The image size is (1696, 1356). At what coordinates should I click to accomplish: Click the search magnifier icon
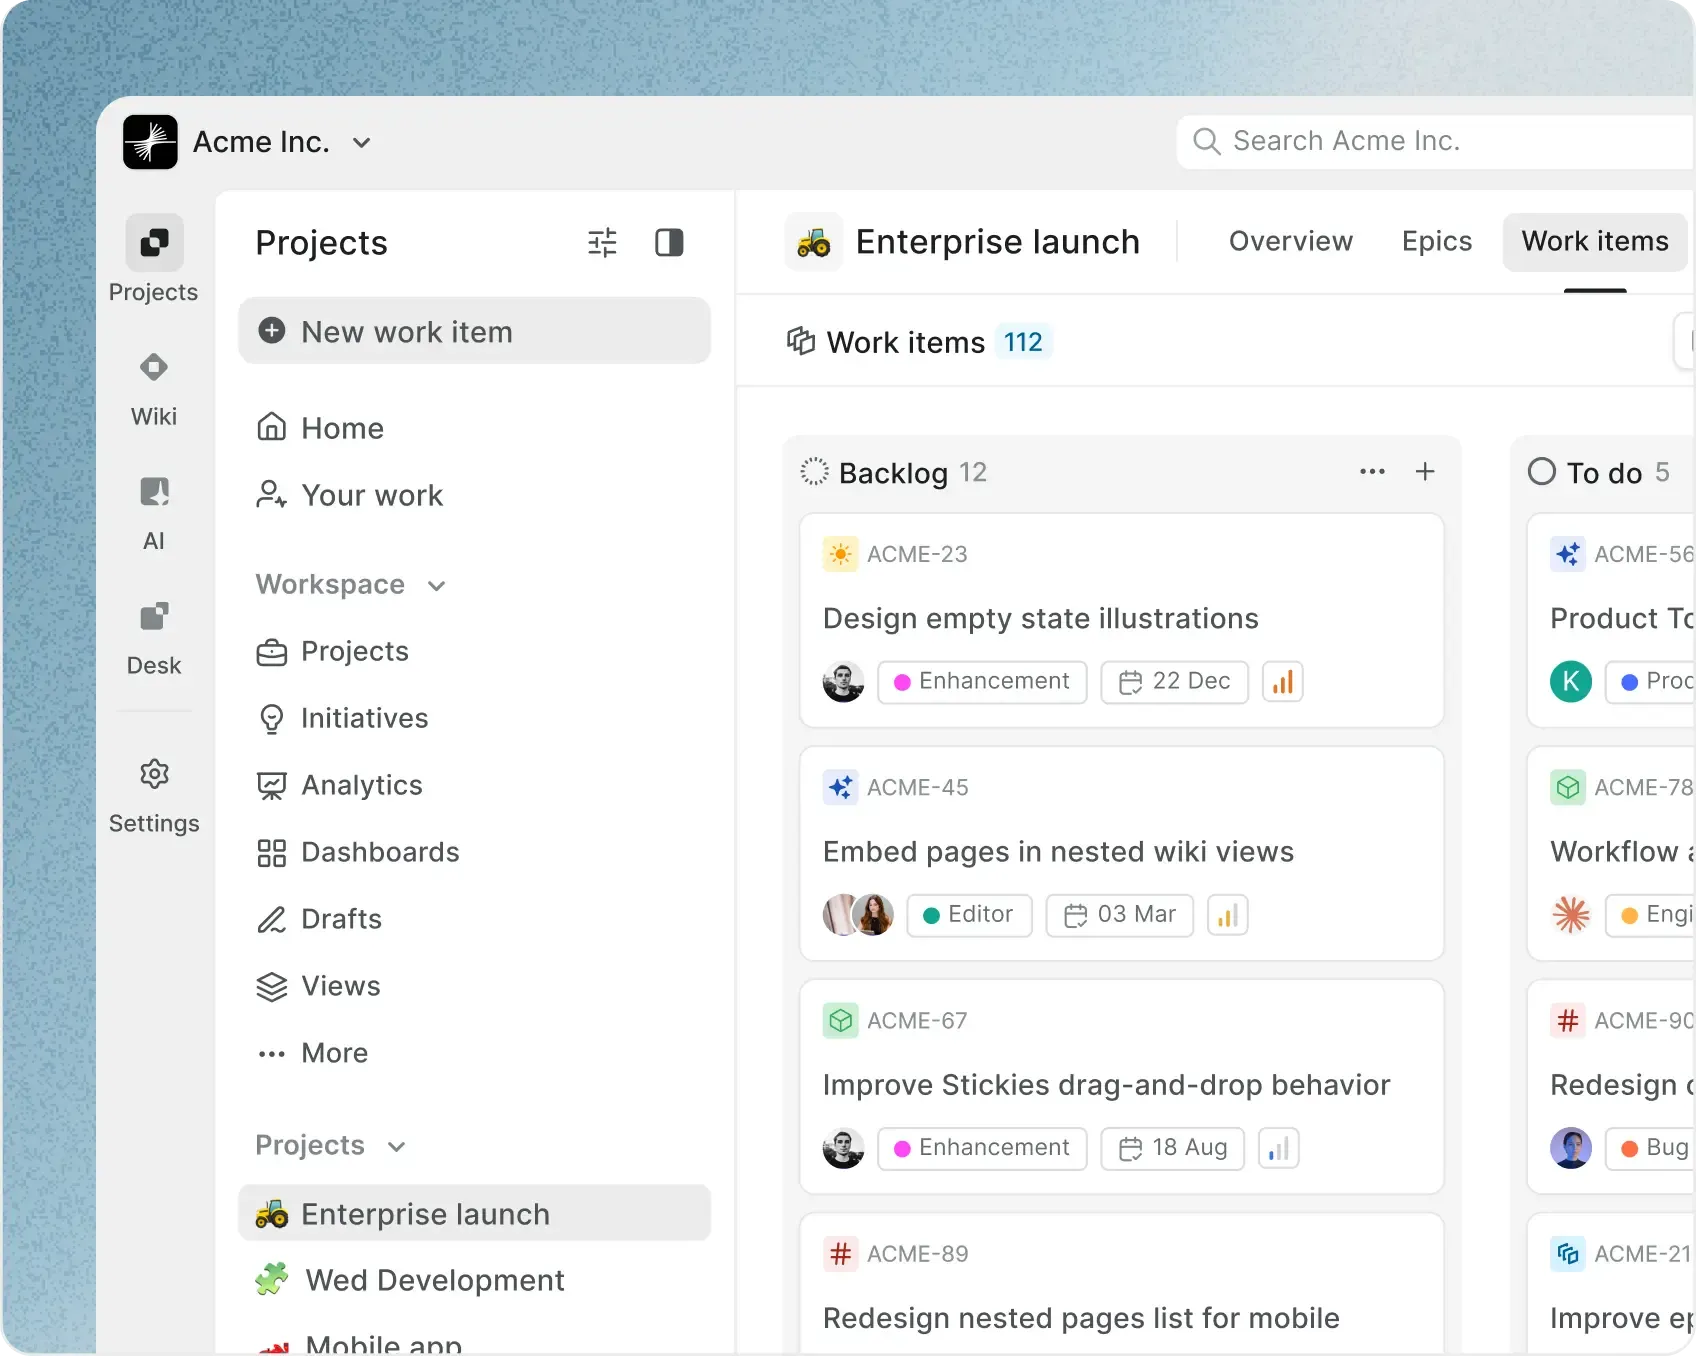click(x=1206, y=141)
